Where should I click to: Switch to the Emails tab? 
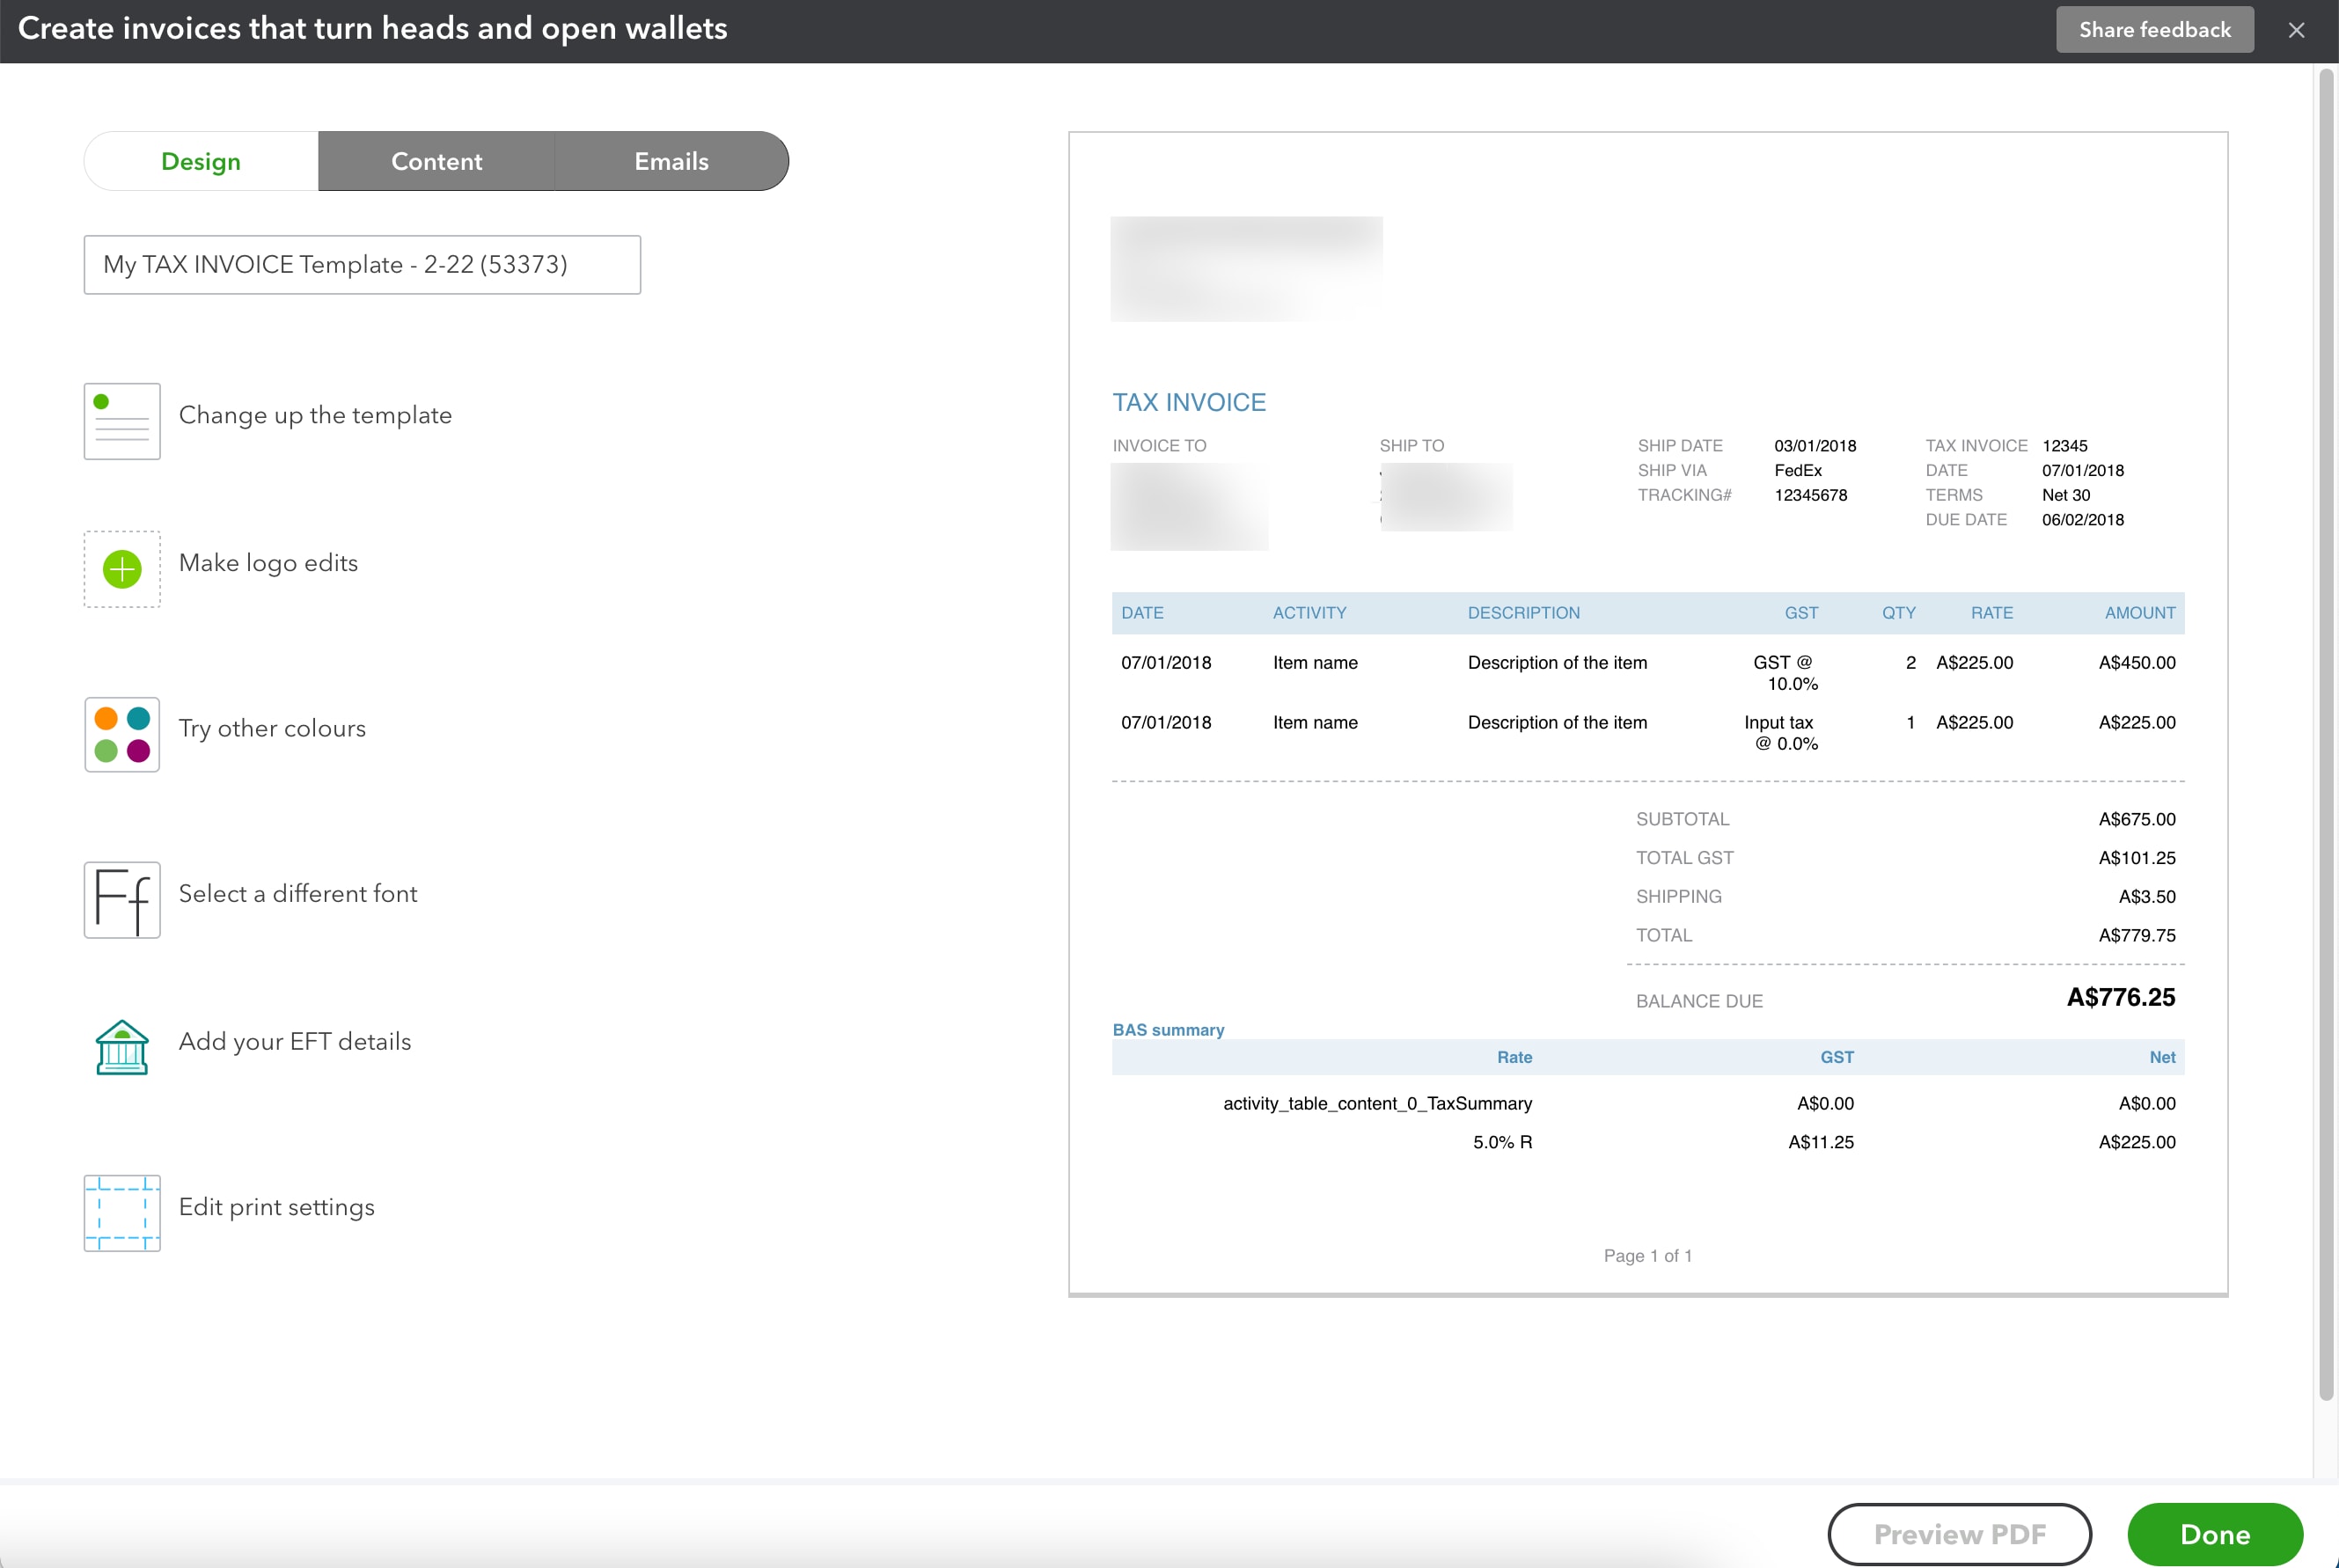click(x=670, y=160)
